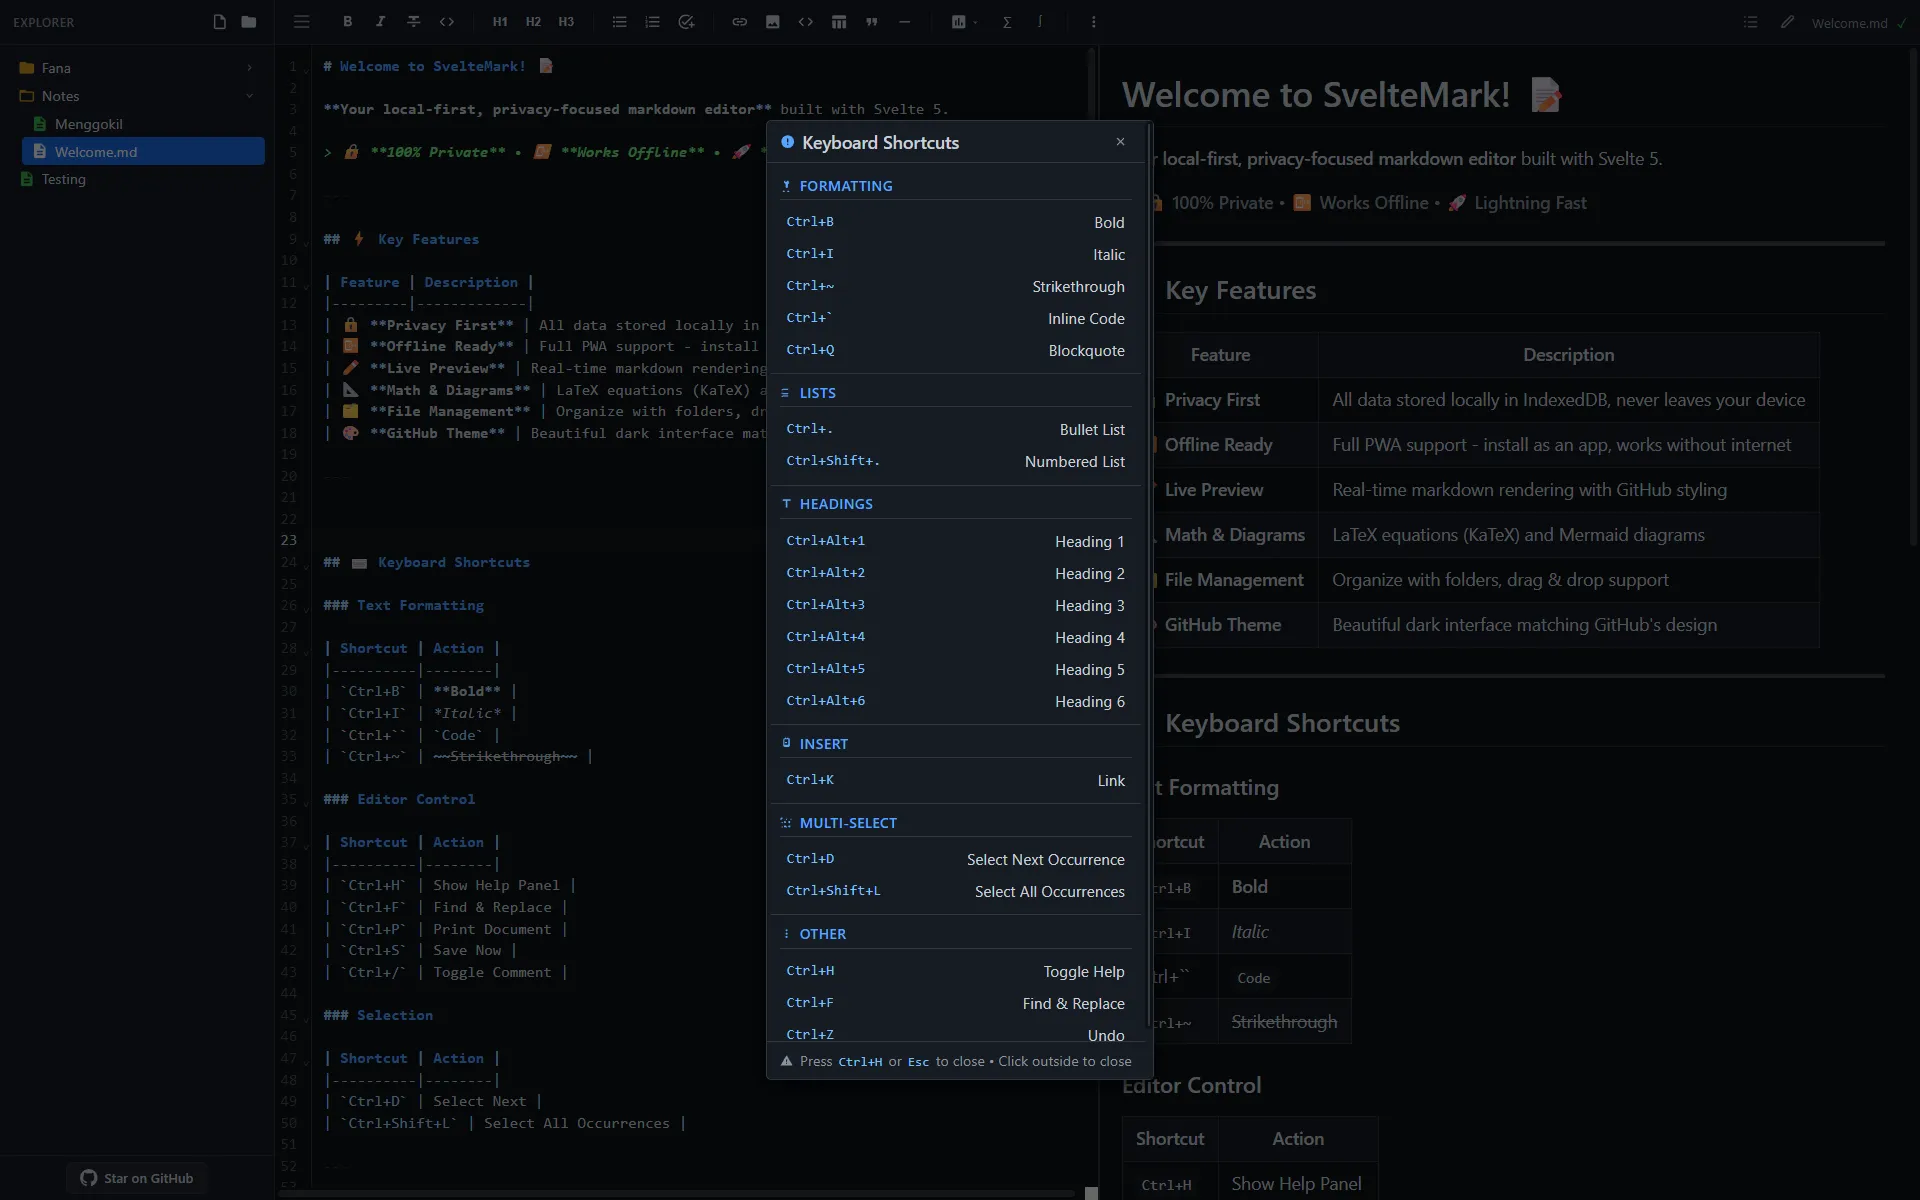1920x1200 pixels.
Task: Insert a numbered list from toolbar
Action: click(652, 22)
